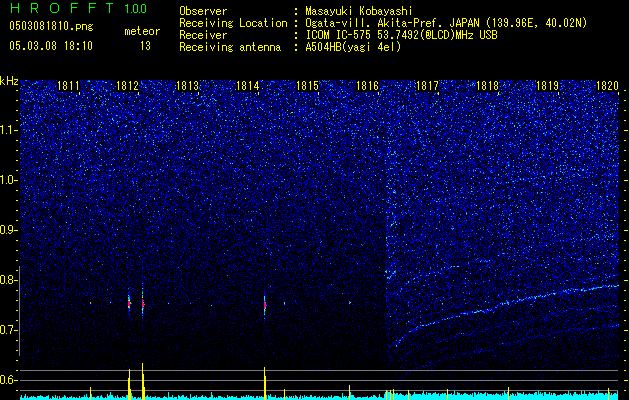This screenshot has height=400, width=629.
Task: Click the 0.9 kHz axis label
Action: [9, 230]
